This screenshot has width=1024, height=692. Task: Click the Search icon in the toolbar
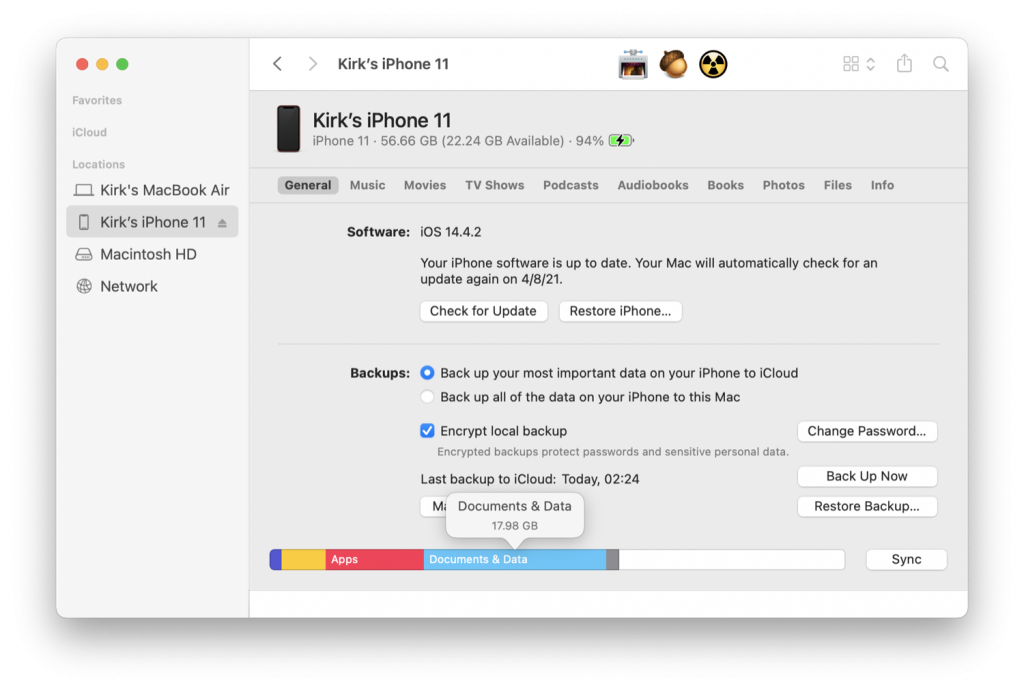940,63
